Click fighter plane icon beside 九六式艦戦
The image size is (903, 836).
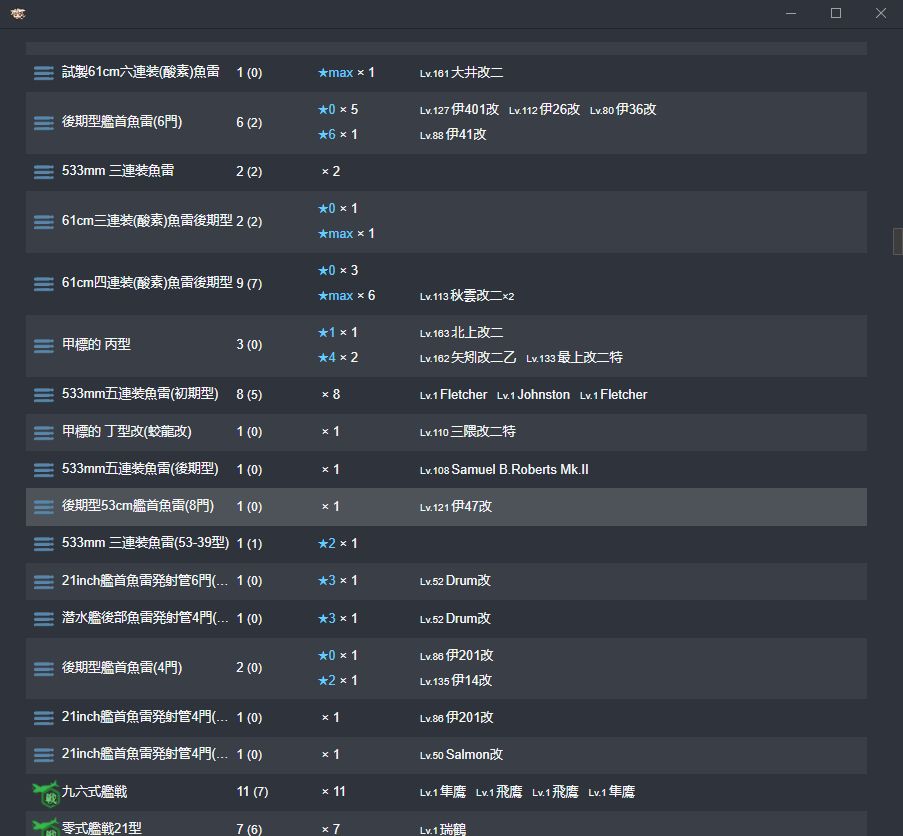point(46,793)
